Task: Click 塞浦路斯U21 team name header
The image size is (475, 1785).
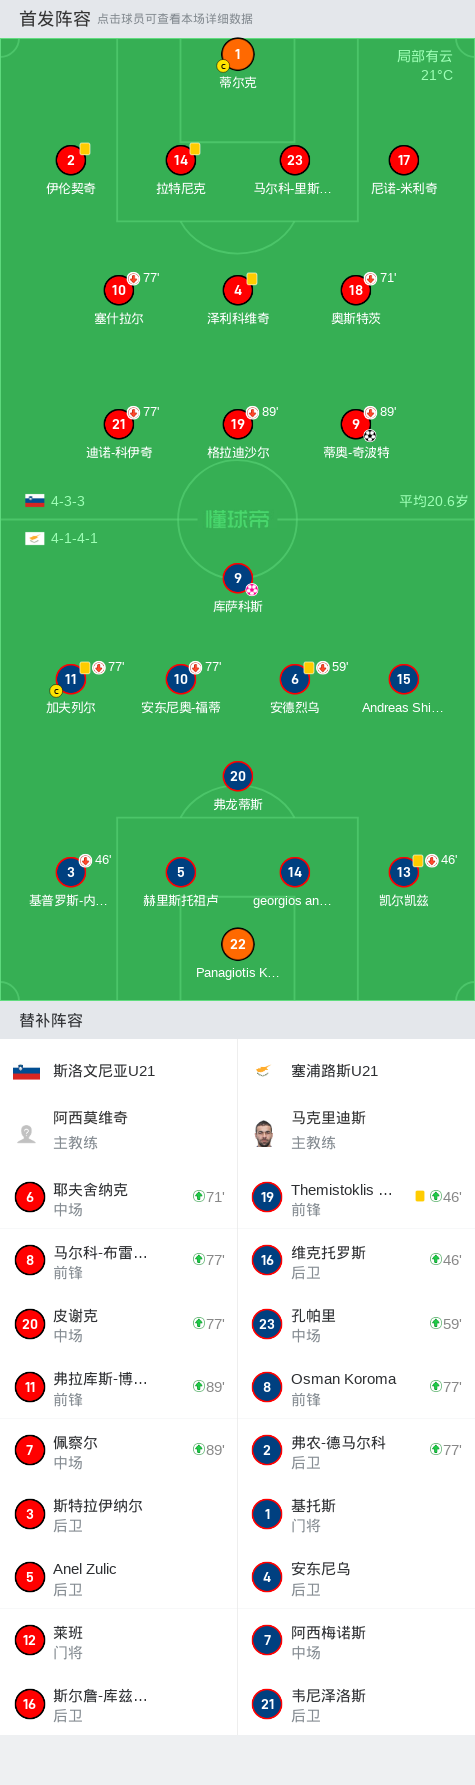Action: point(334,1071)
